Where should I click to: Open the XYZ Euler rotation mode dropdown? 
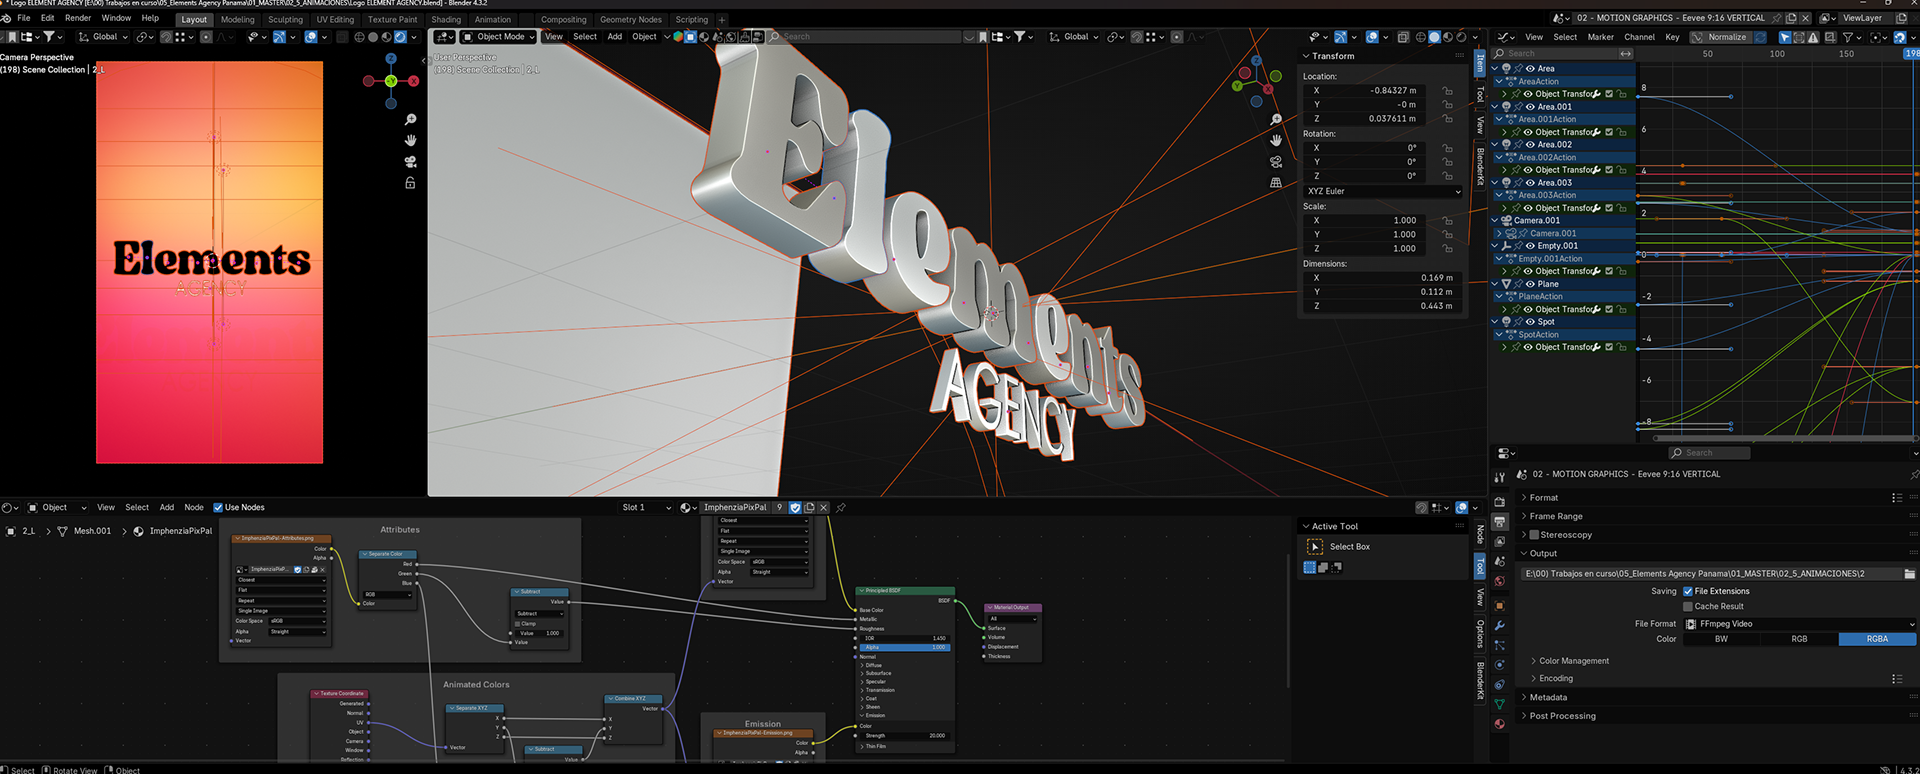(x=1384, y=192)
